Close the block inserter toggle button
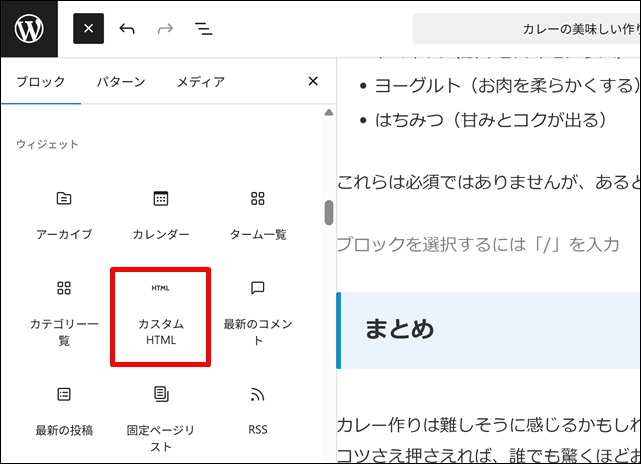The width and height of the screenshot is (641, 464). tap(88, 29)
